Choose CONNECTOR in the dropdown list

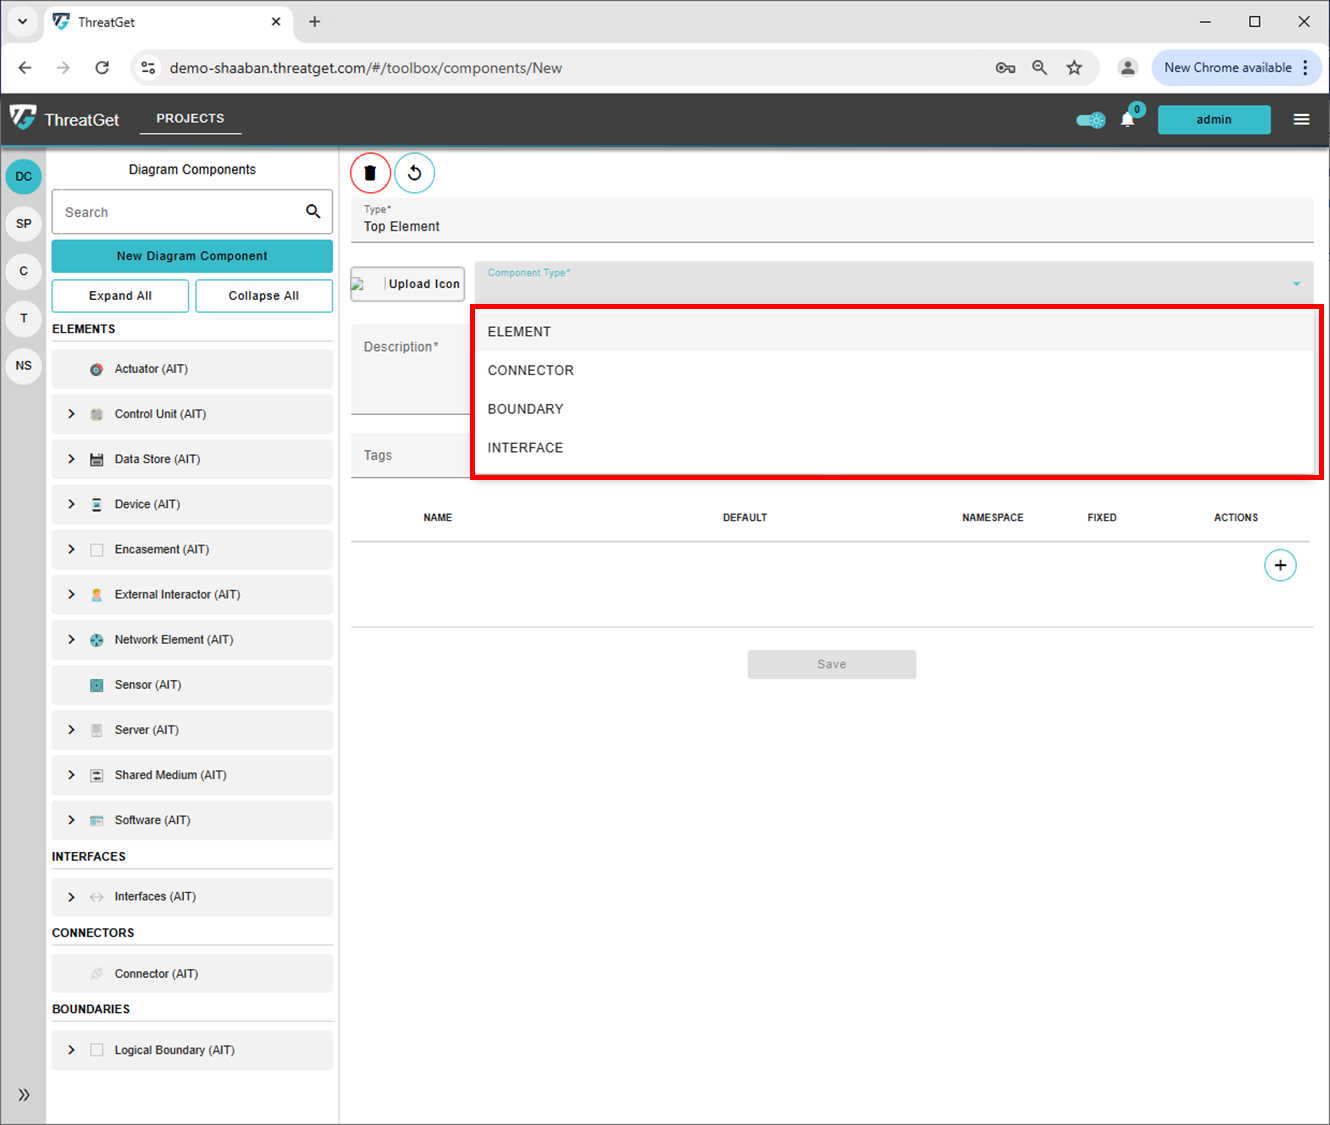point(530,370)
